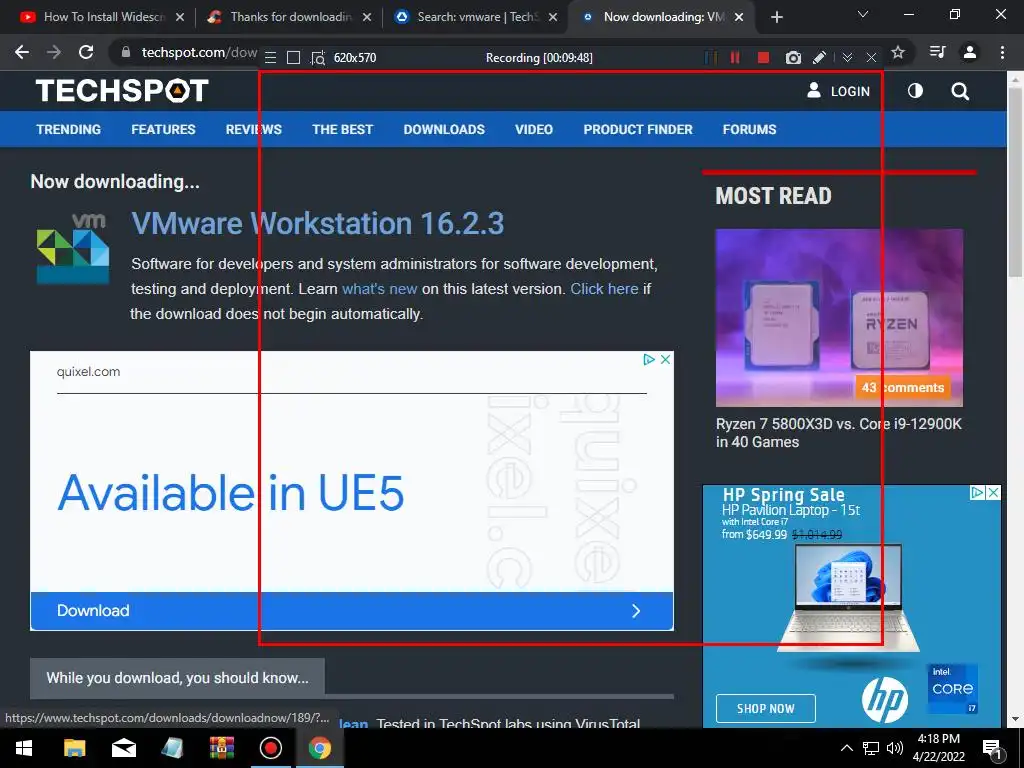Open the FORUMS menu

click(x=749, y=129)
